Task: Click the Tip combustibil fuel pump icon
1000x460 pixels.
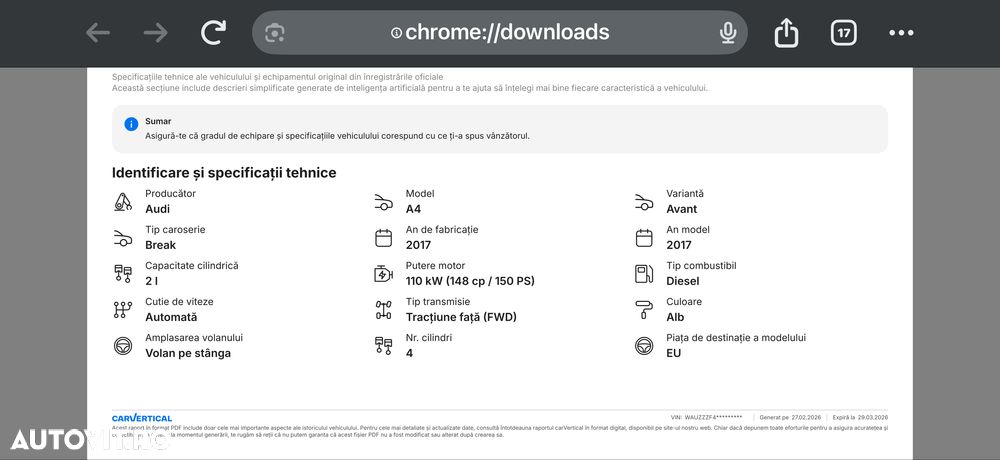Action: tap(644, 274)
